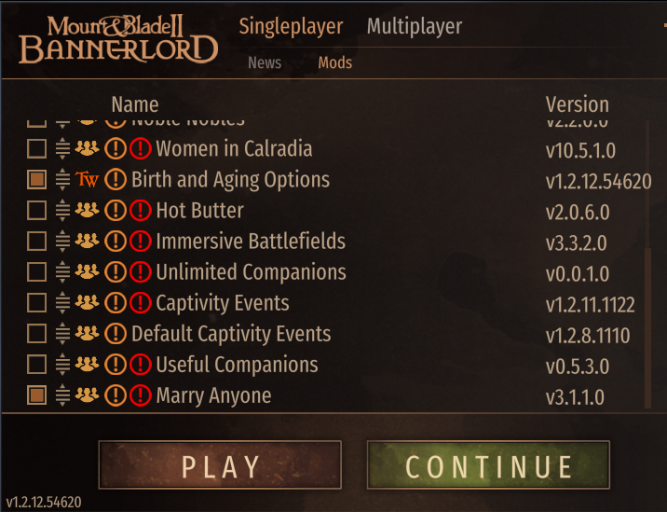Enable the Women in Calradia checkbox
Screen dimensions: 667x512
pos(37,149)
